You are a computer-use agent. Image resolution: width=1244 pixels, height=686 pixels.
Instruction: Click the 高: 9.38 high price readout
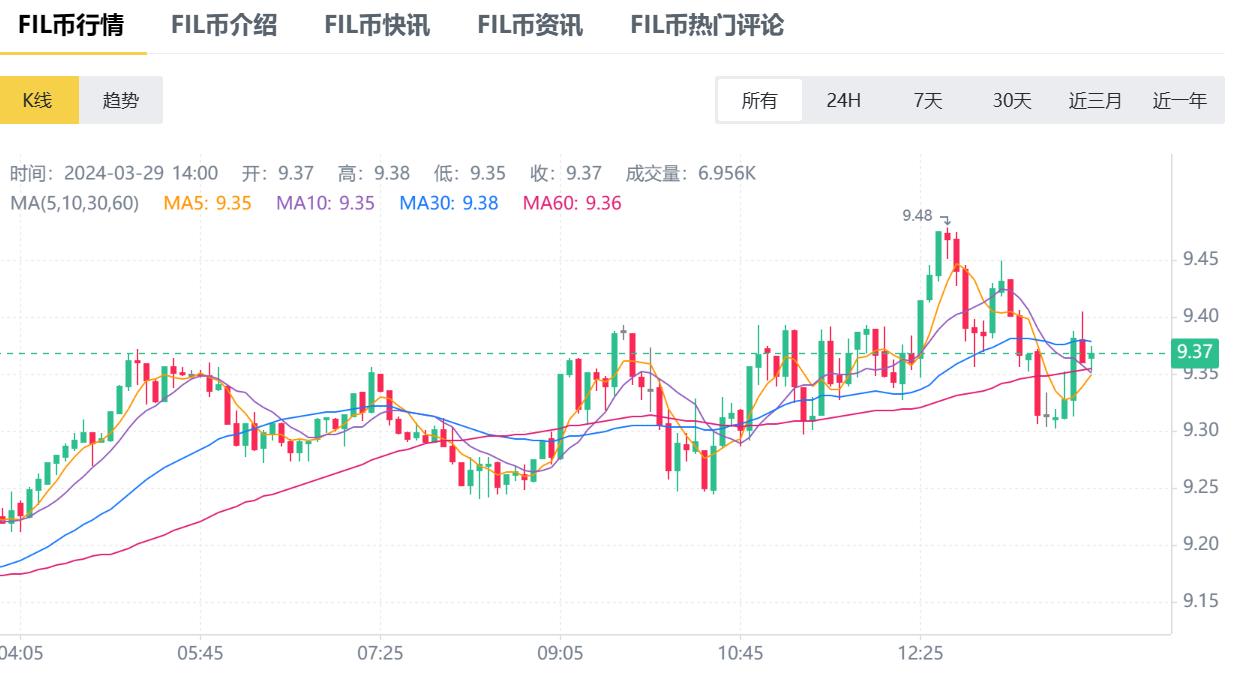[374, 173]
